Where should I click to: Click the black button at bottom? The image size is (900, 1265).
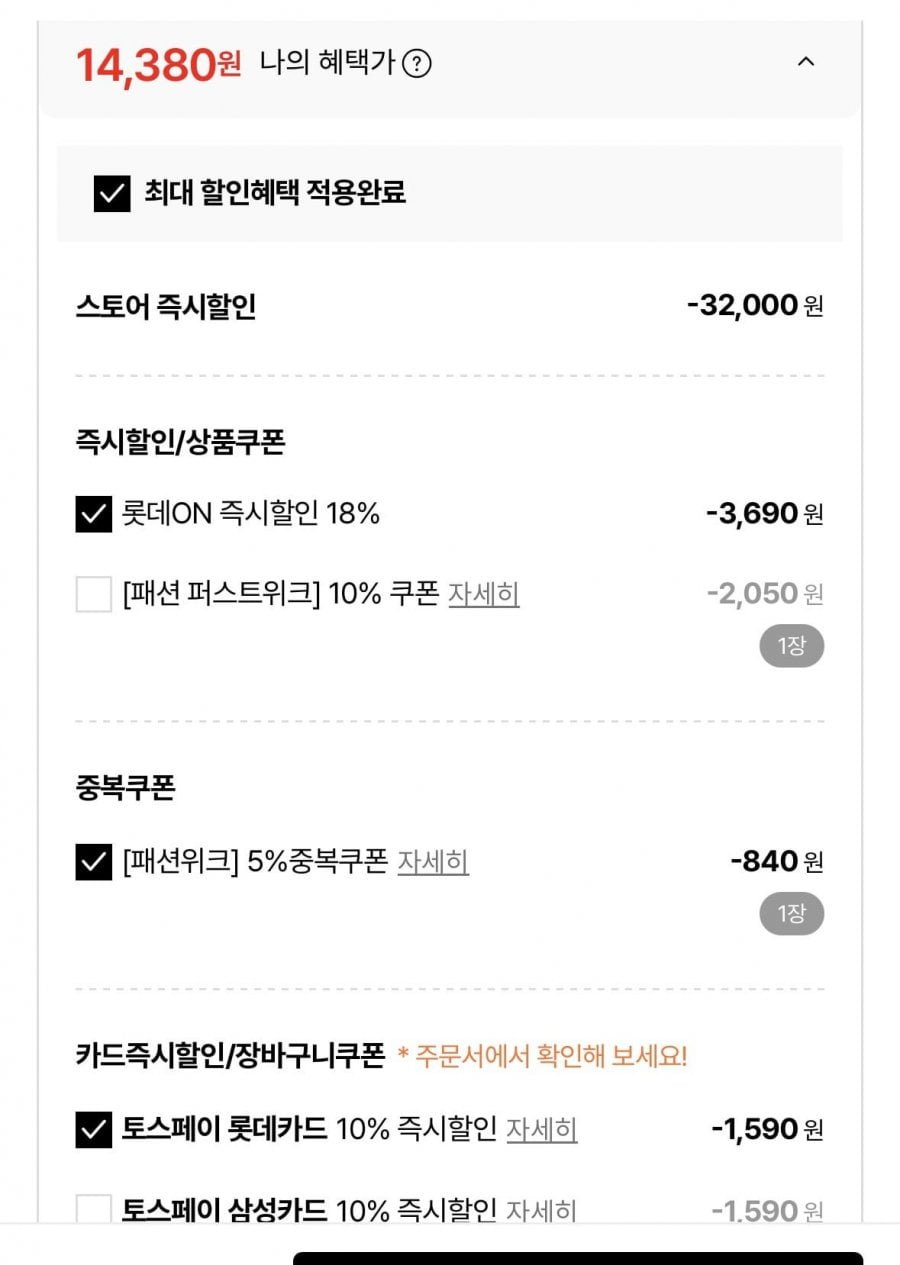point(578,1258)
